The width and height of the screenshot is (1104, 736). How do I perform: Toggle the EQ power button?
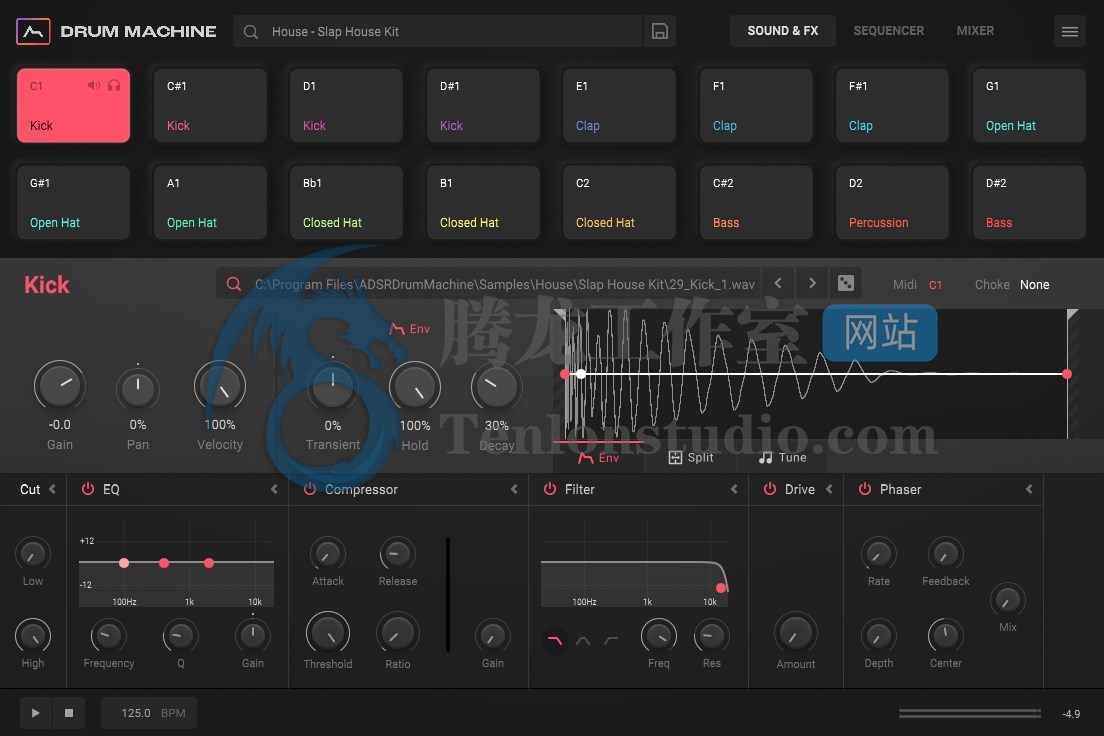(x=88, y=489)
